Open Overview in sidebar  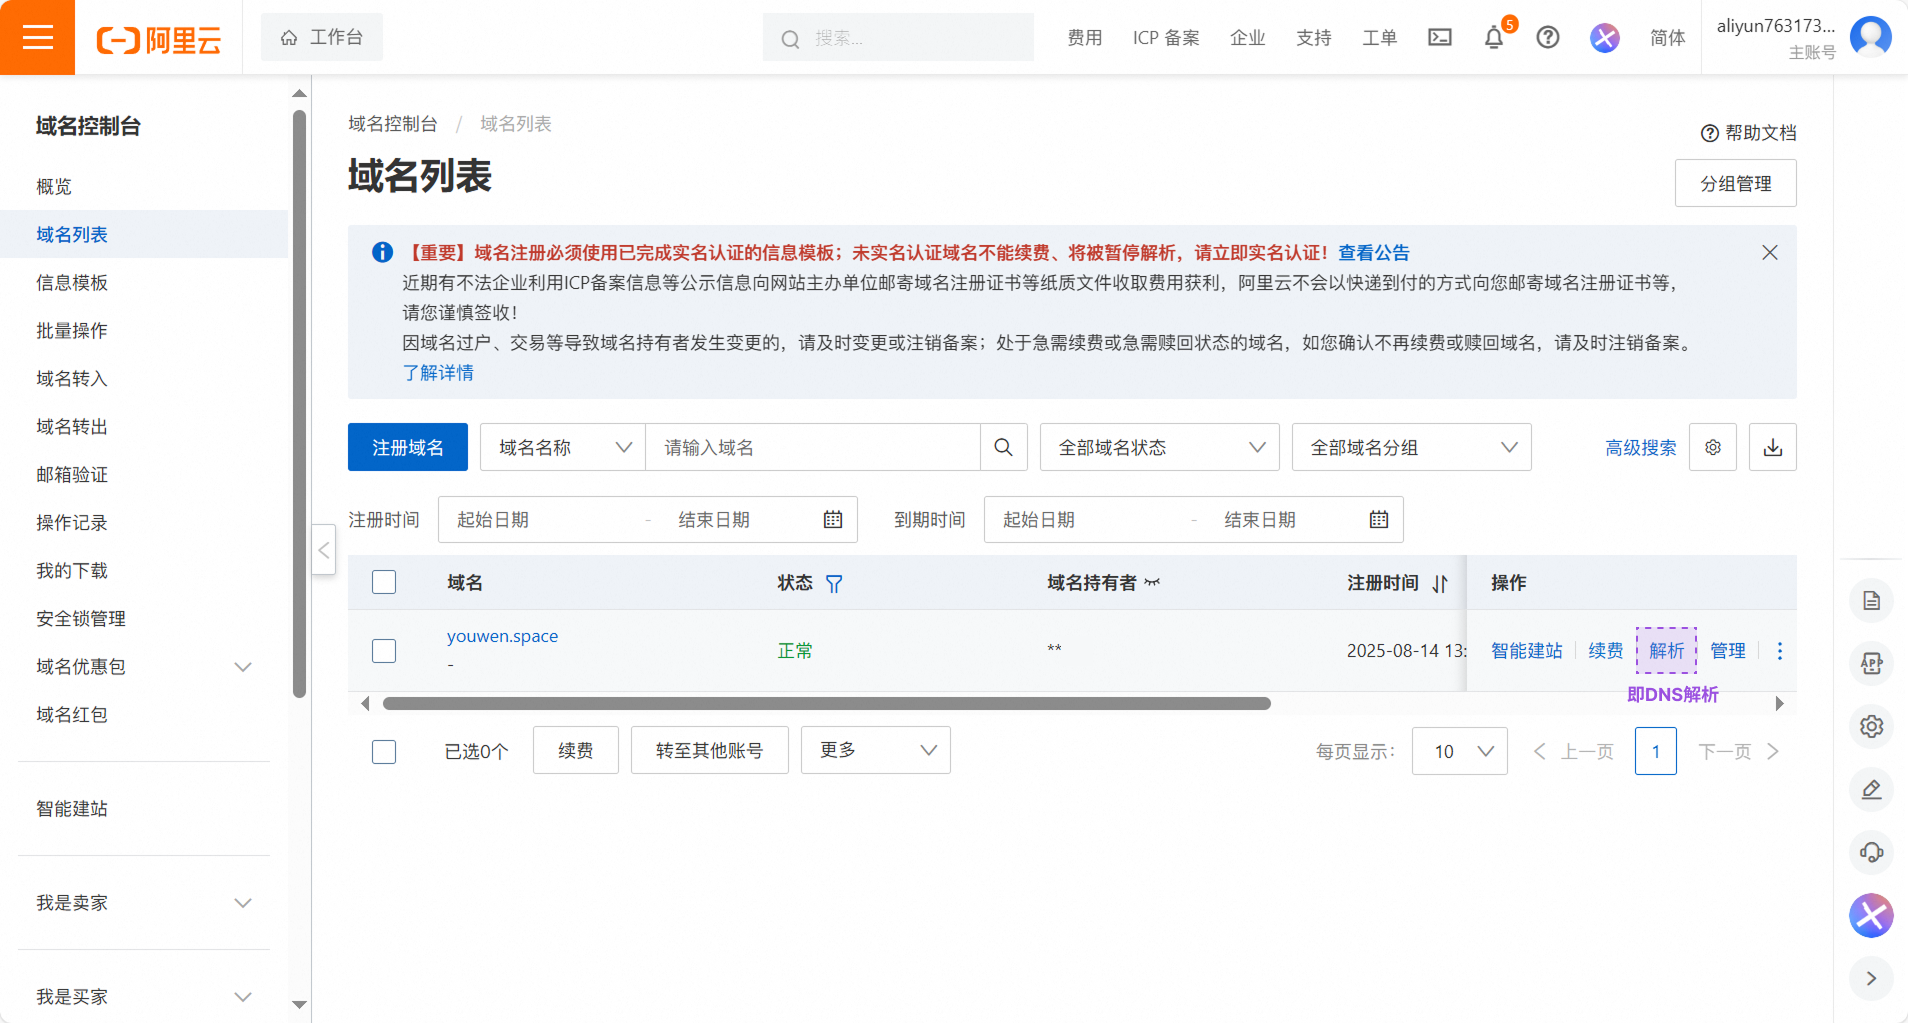click(x=54, y=187)
